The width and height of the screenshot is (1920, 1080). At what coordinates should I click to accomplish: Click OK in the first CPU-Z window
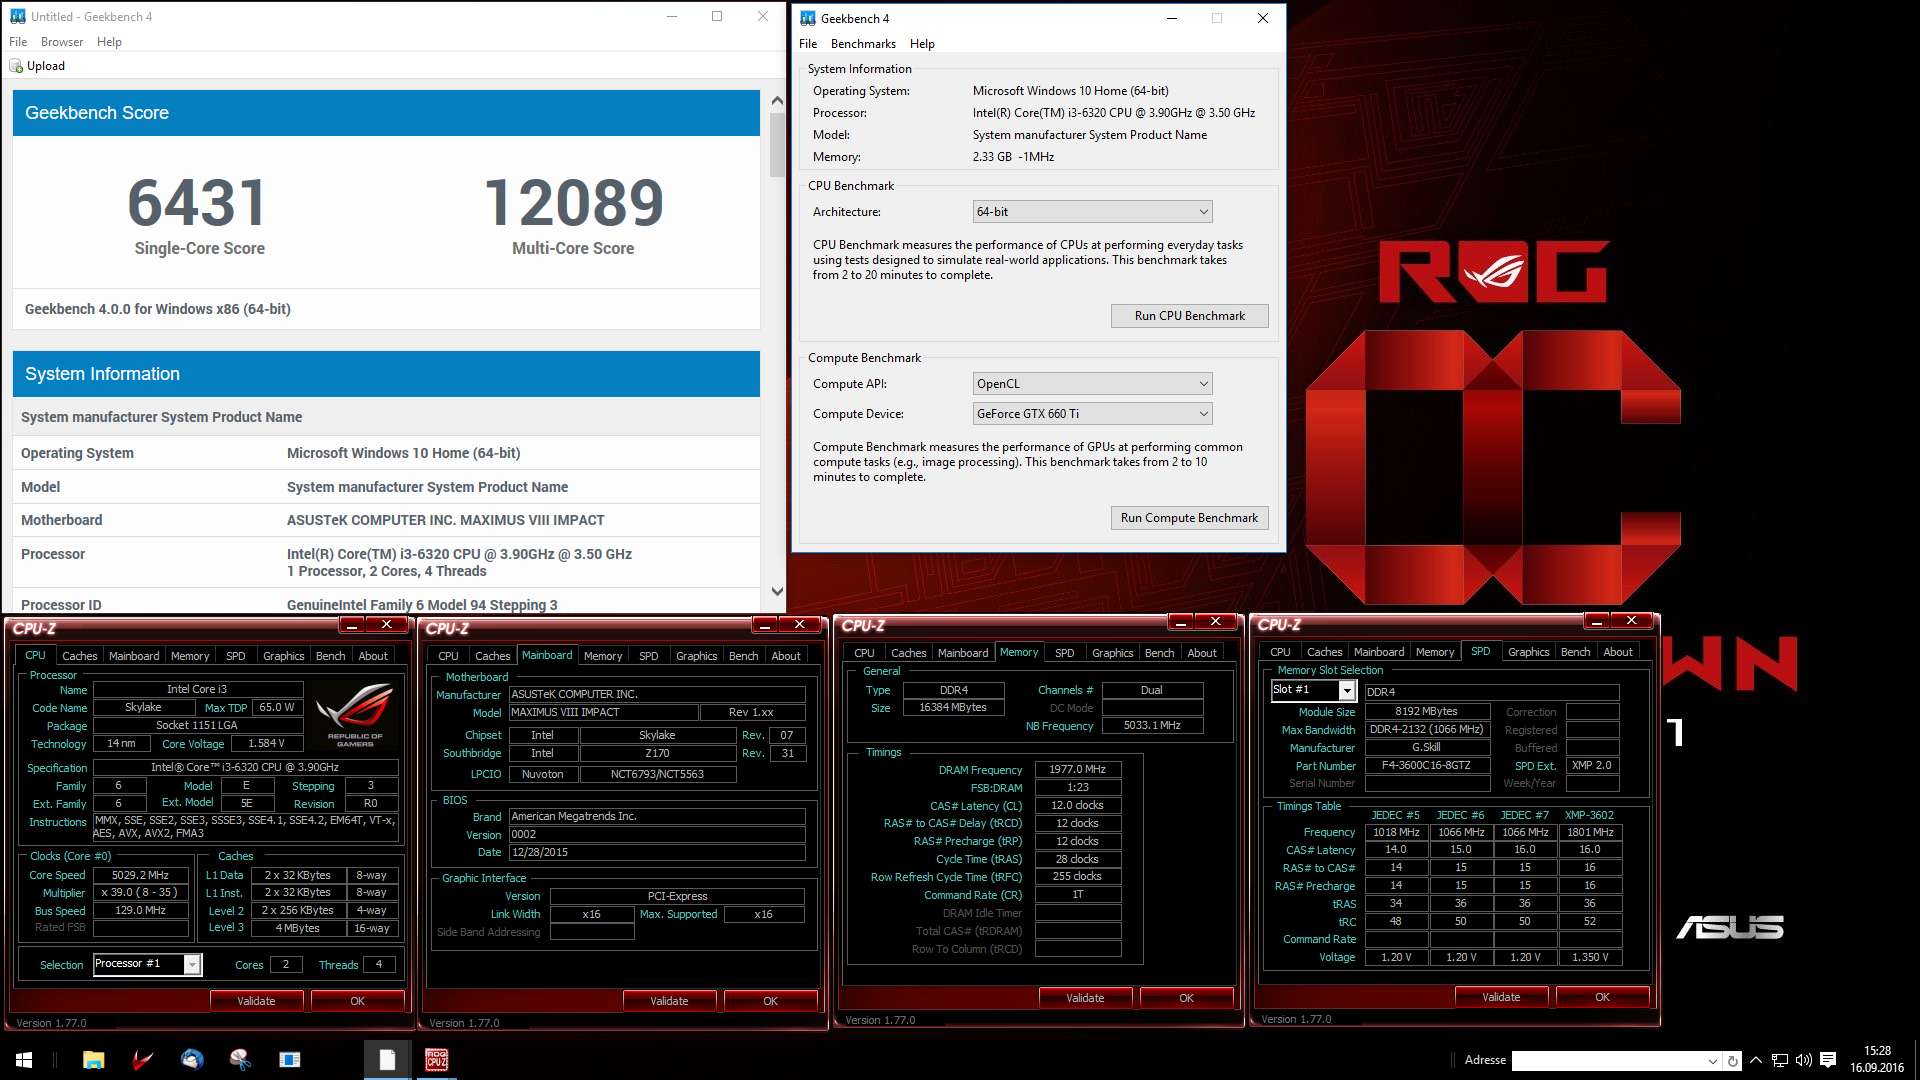[x=357, y=1001]
